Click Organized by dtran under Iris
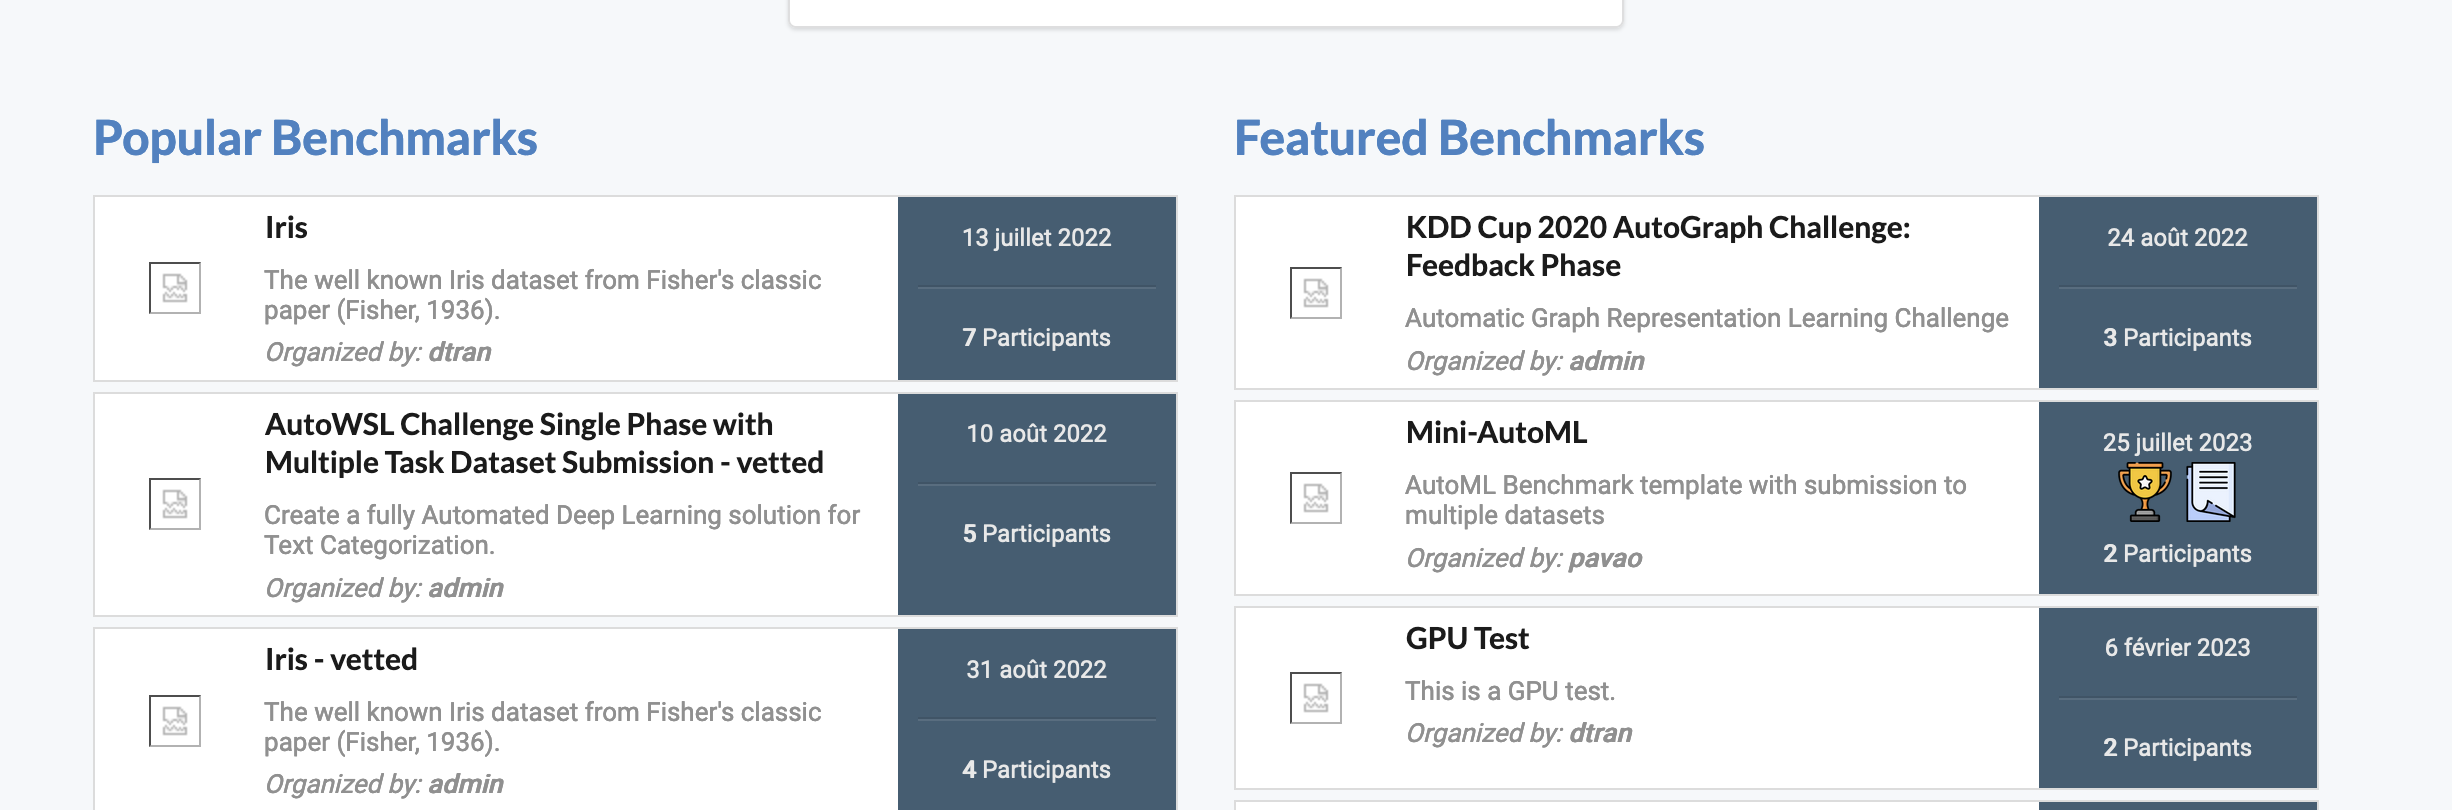This screenshot has width=2452, height=810. coord(378,353)
